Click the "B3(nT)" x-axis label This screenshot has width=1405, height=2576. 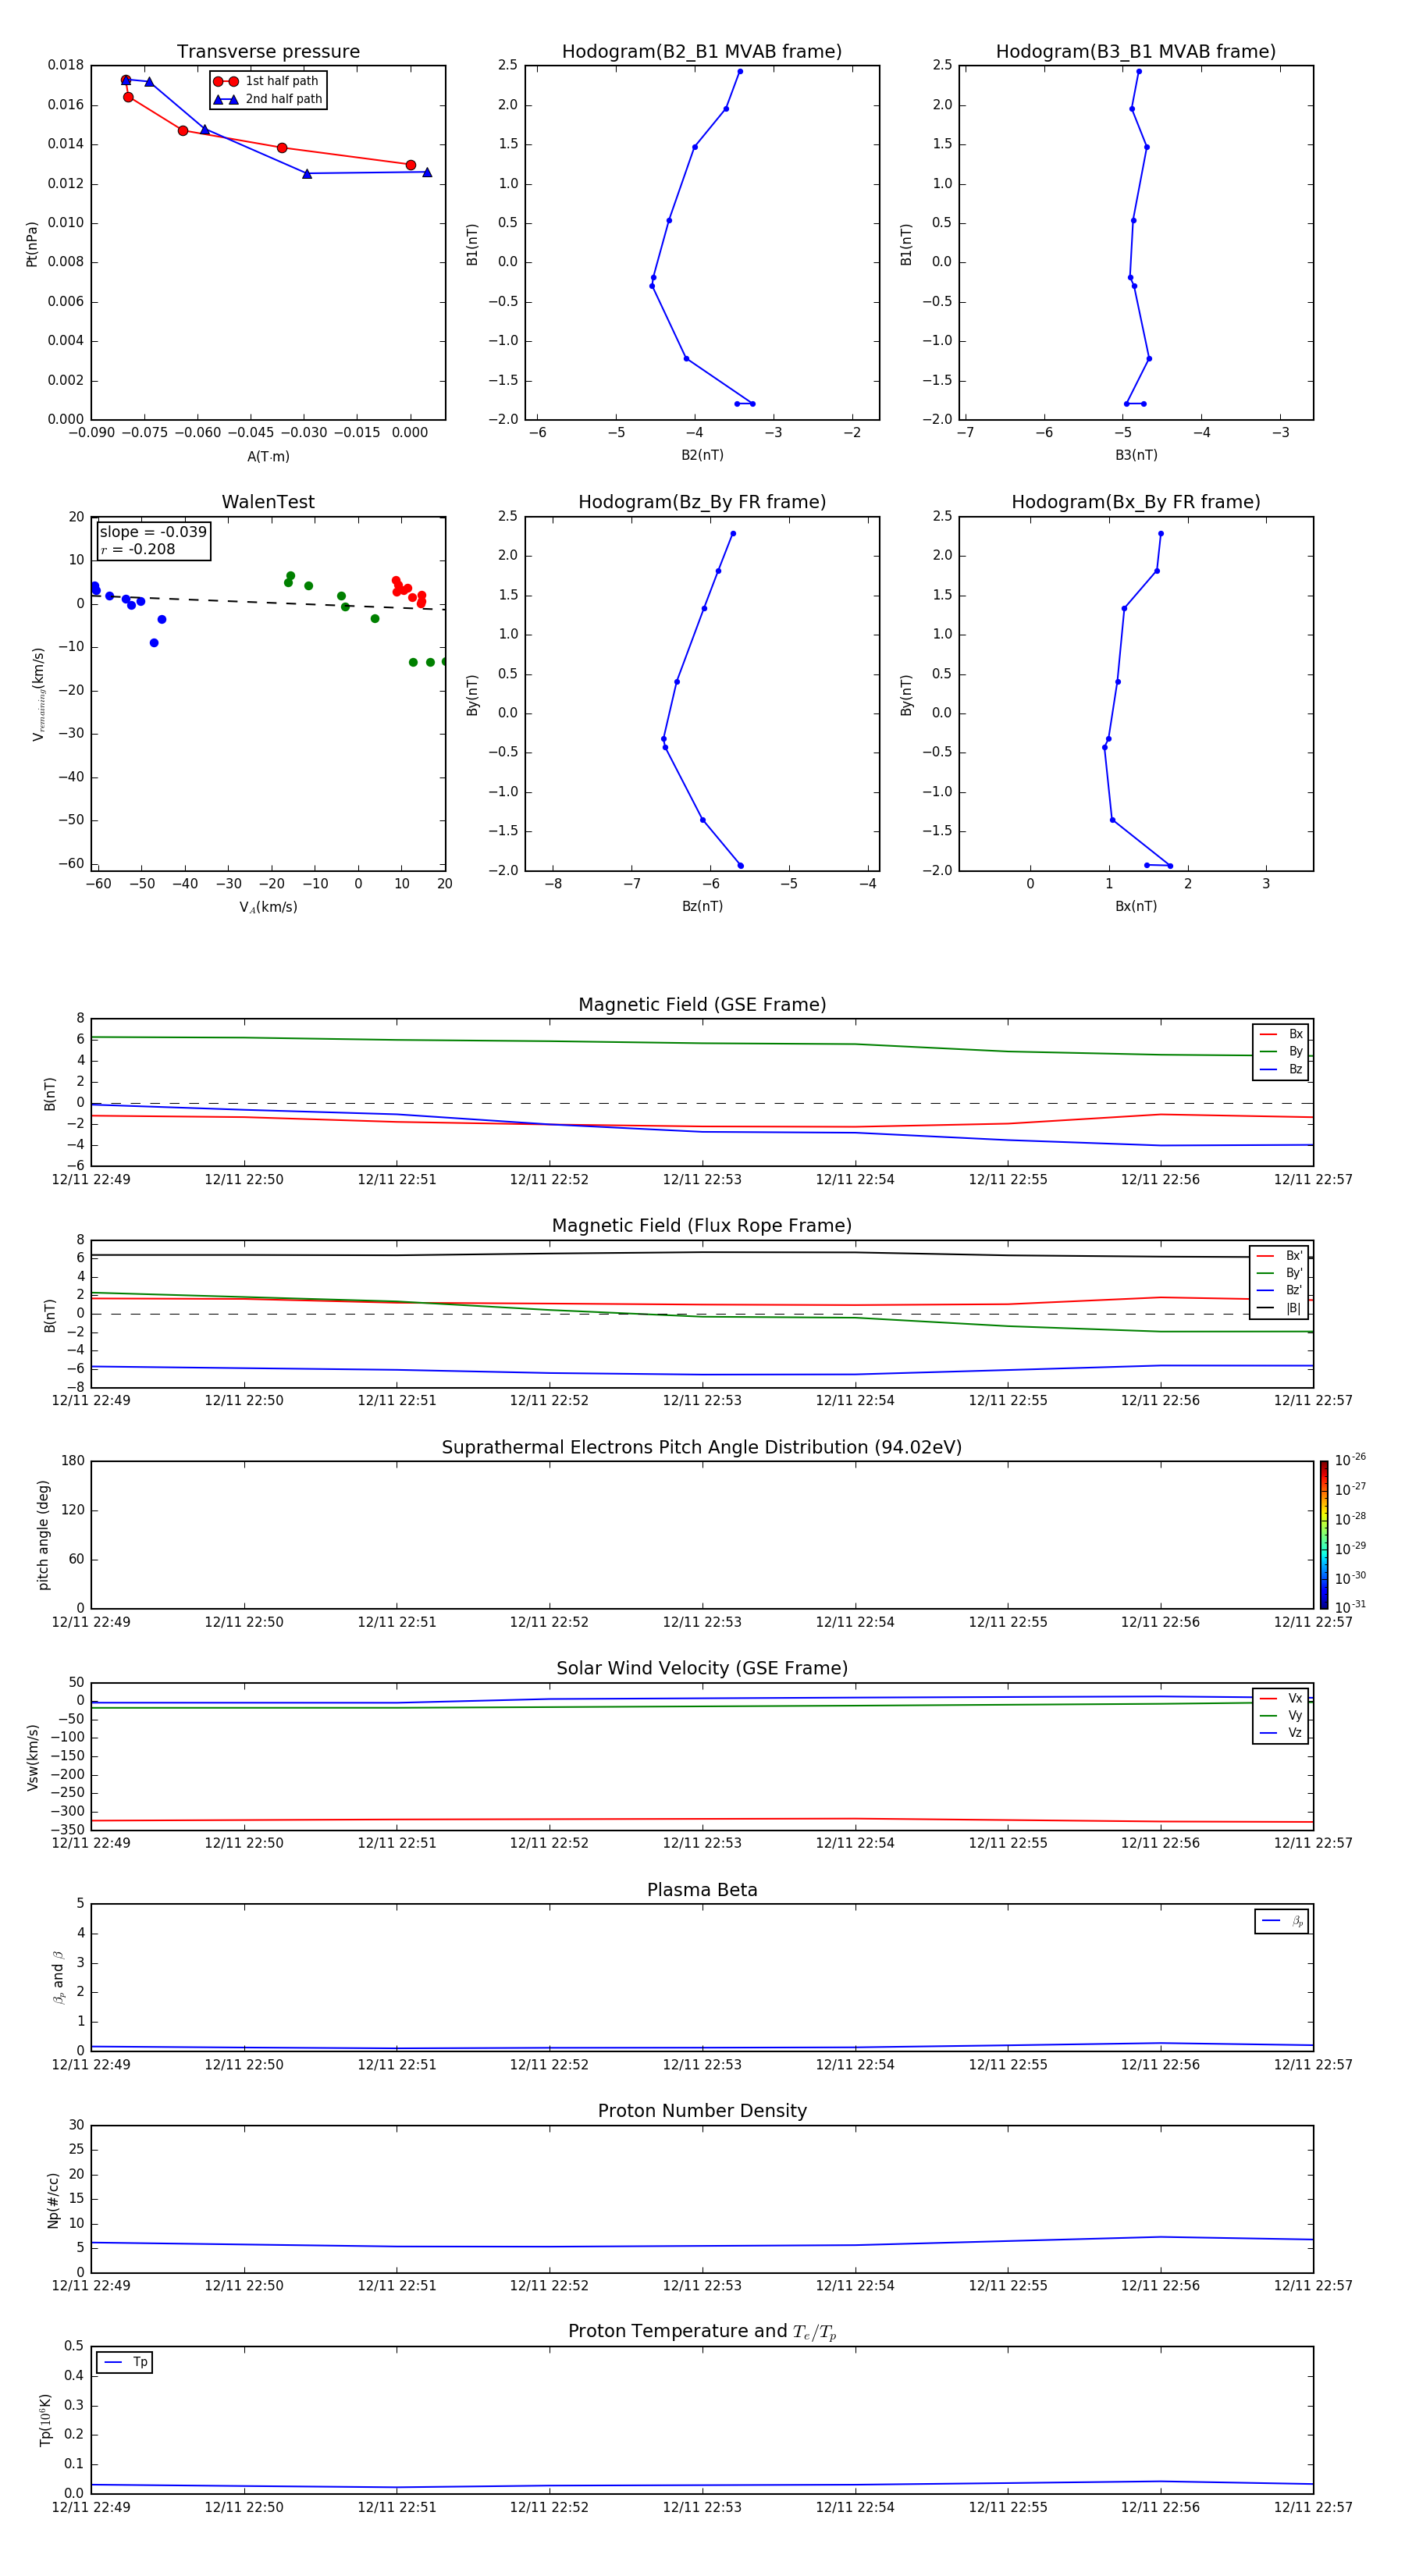pos(1136,455)
